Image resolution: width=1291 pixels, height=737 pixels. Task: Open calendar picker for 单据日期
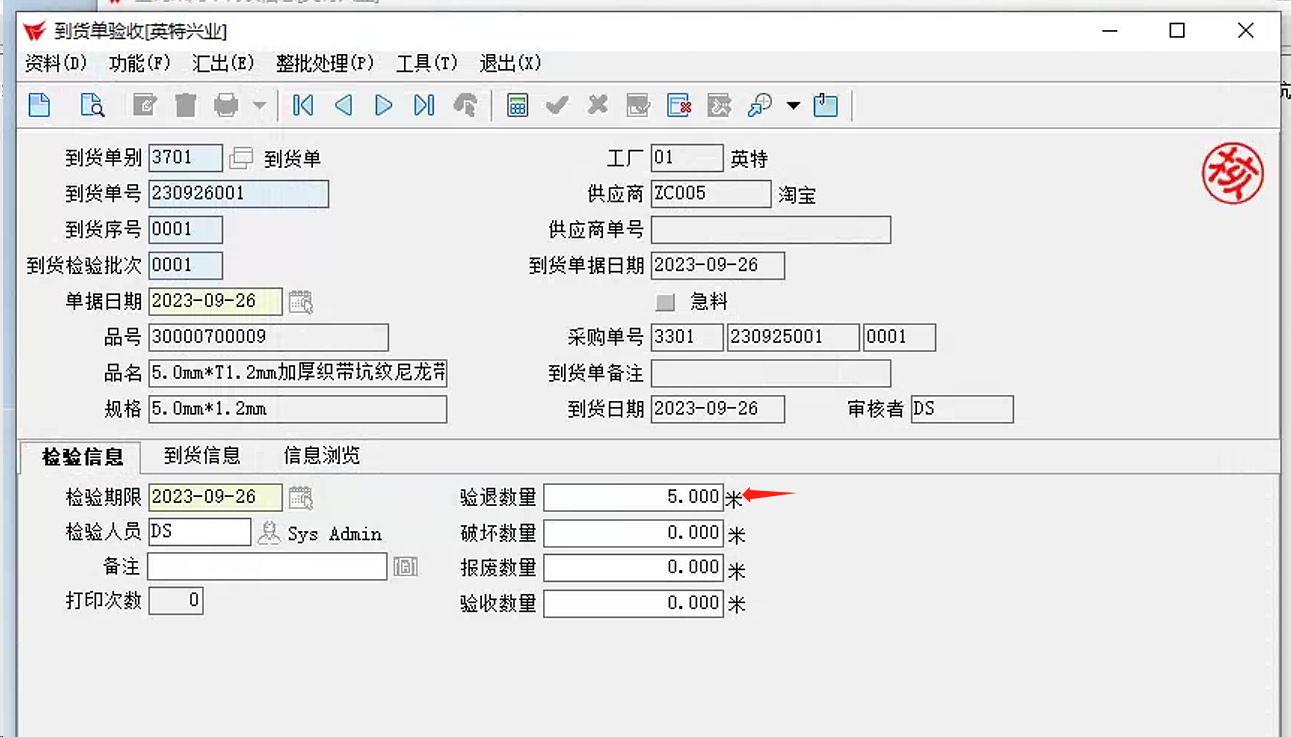point(300,301)
